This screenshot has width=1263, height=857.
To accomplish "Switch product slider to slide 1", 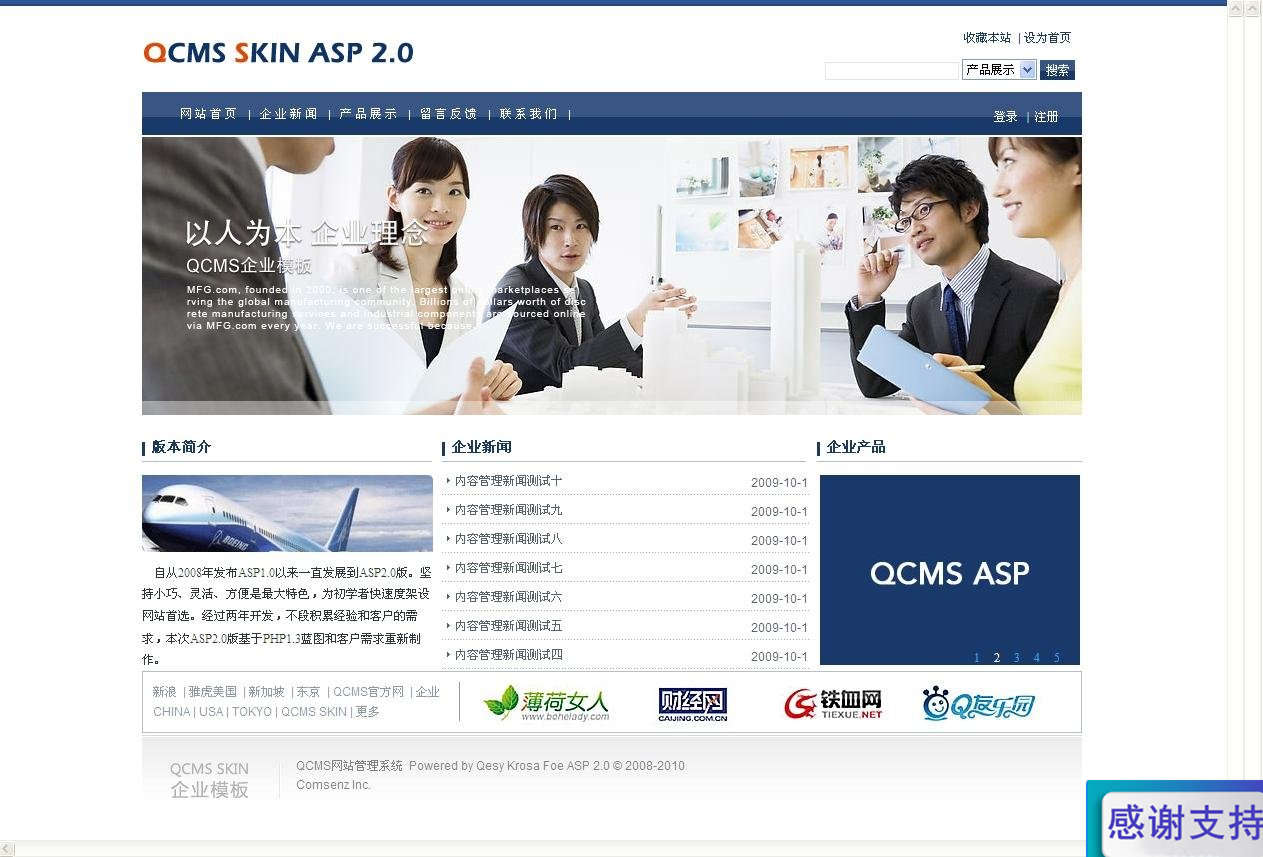I will tap(977, 658).
